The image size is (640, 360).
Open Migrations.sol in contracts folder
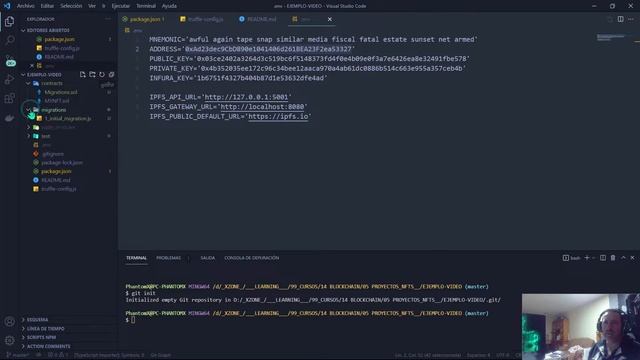click(61, 92)
